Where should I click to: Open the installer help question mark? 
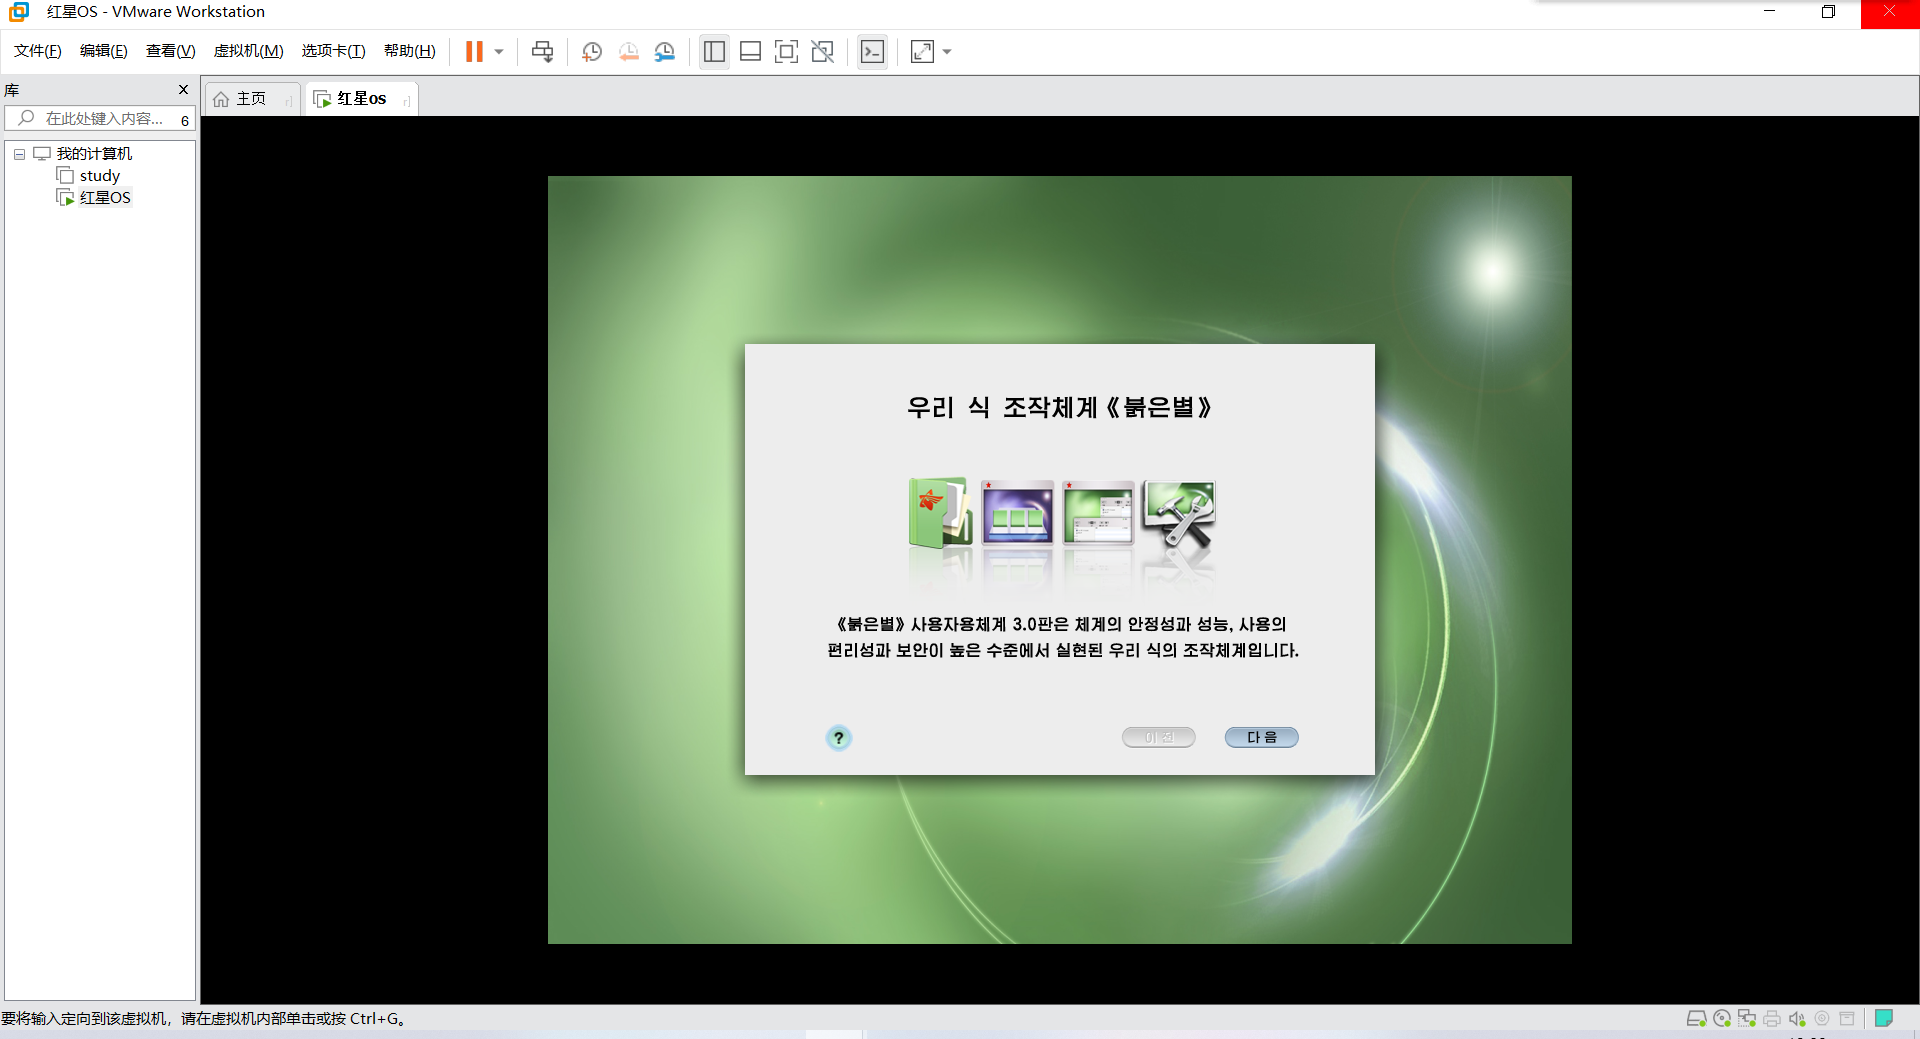coord(839,738)
